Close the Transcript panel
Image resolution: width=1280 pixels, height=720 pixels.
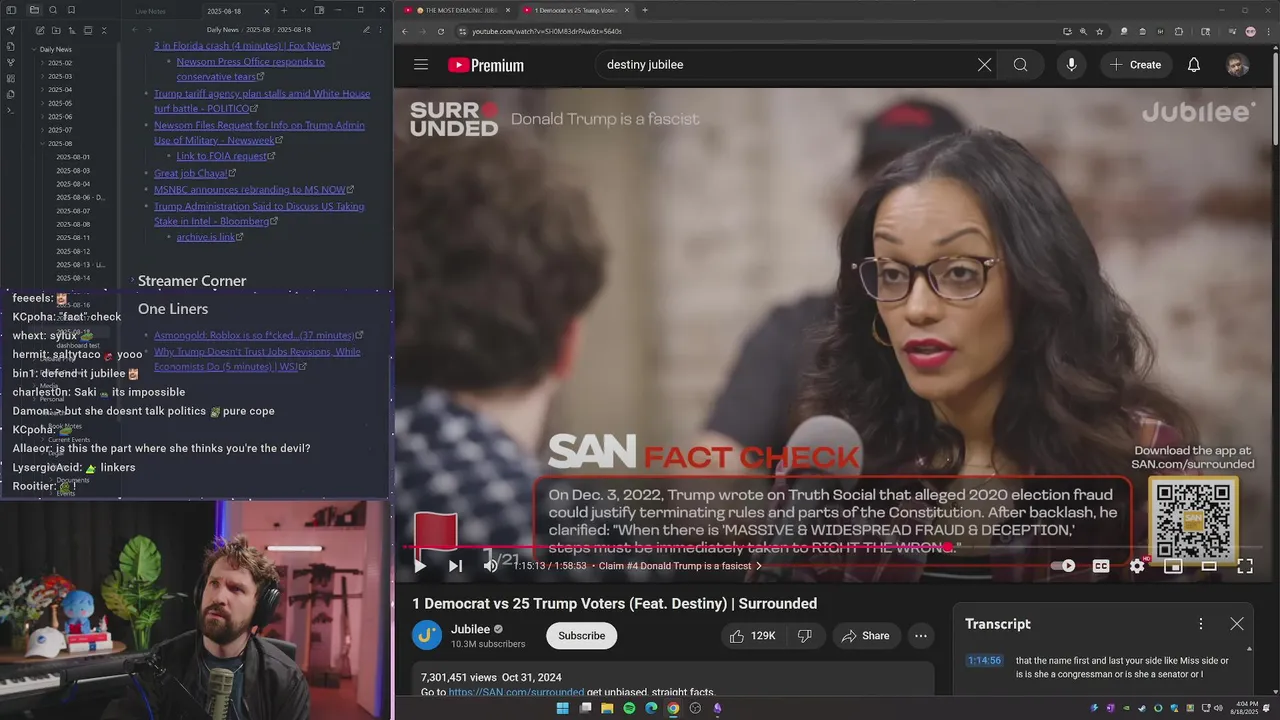(x=1237, y=624)
